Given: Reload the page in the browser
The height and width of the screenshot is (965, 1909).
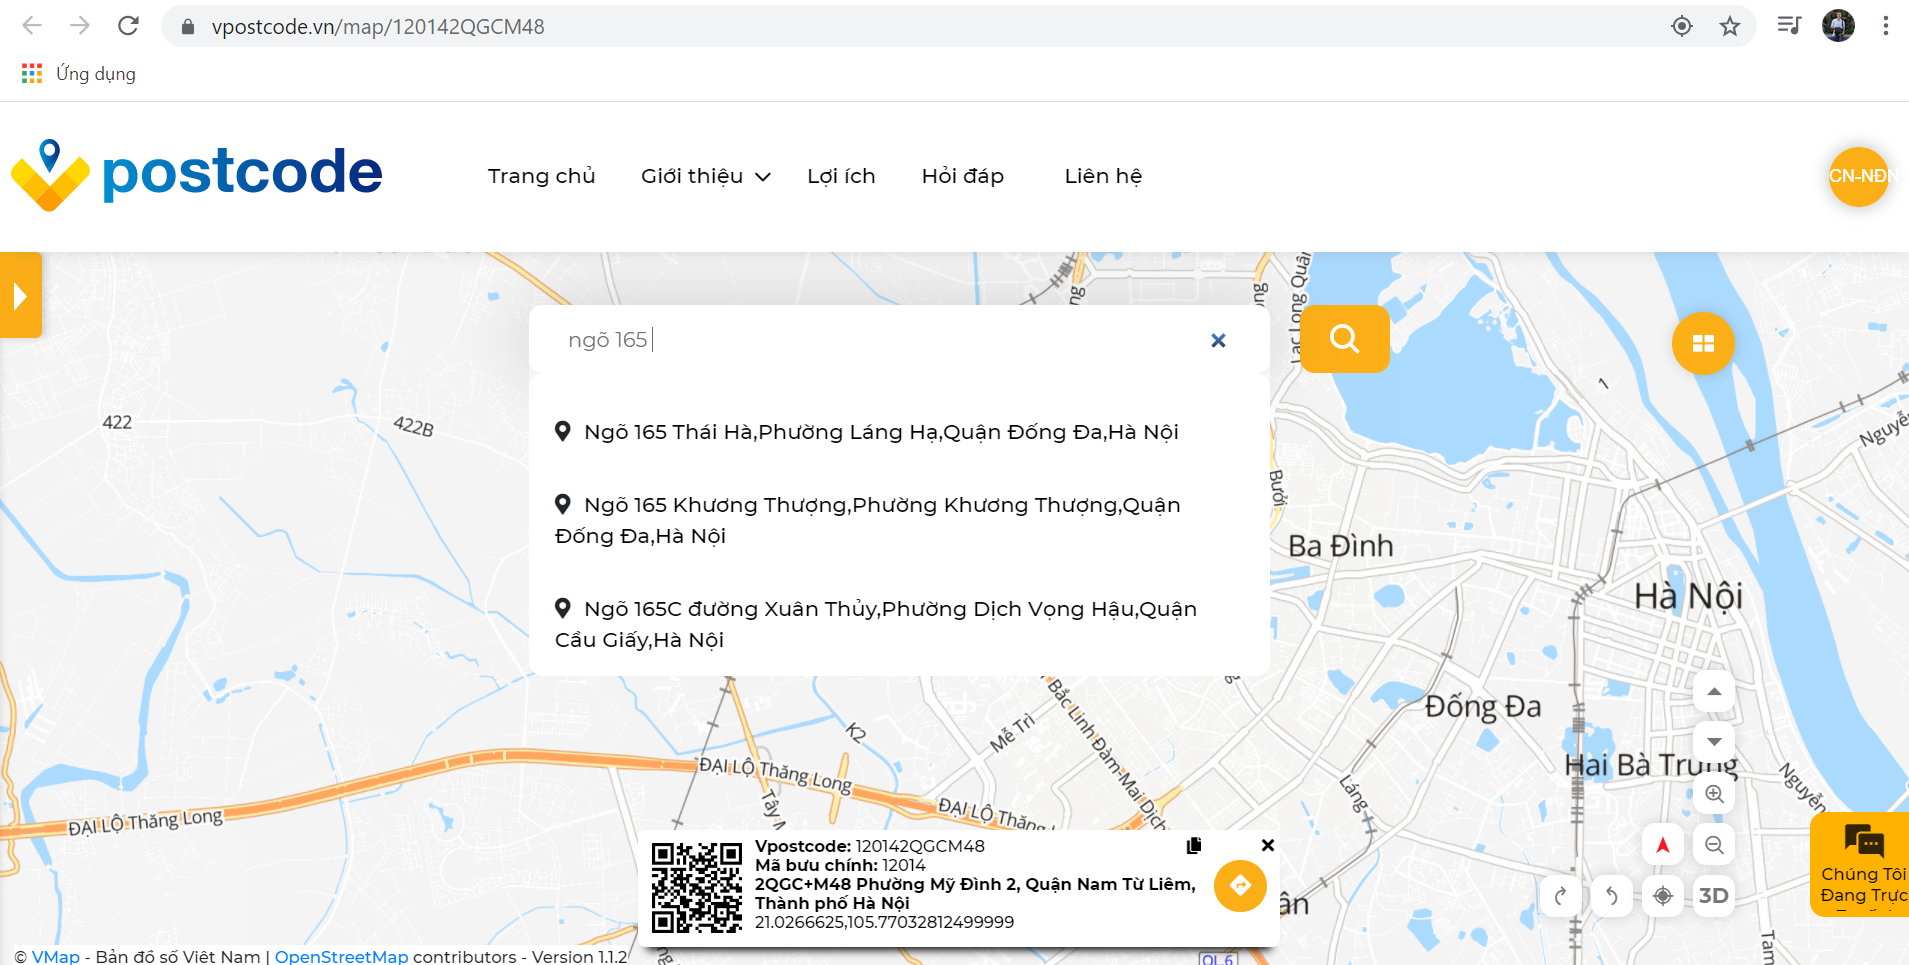Looking at the screenshot, I should point(128,26).
